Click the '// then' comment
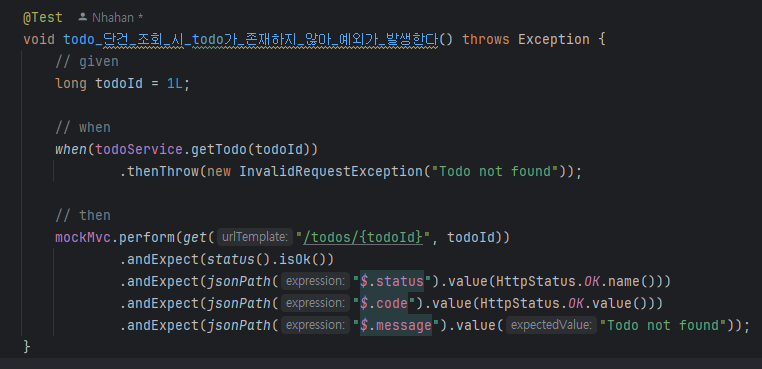 coord(83,215)
